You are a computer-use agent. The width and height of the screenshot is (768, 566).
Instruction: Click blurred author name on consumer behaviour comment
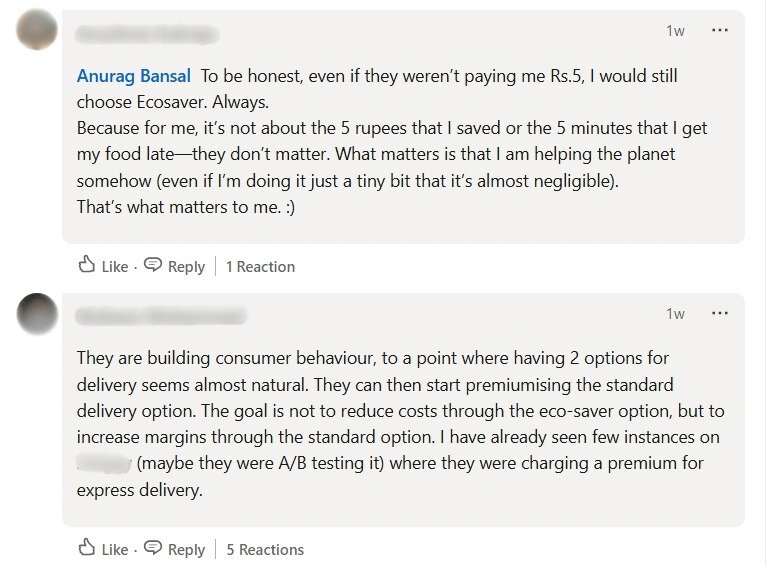[x=161, y=317]
